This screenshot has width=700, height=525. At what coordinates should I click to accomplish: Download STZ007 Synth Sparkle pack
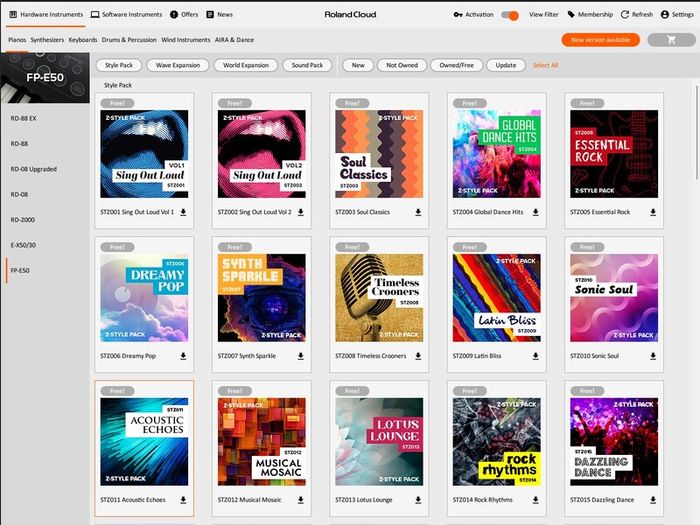click(x=300, y=356)
